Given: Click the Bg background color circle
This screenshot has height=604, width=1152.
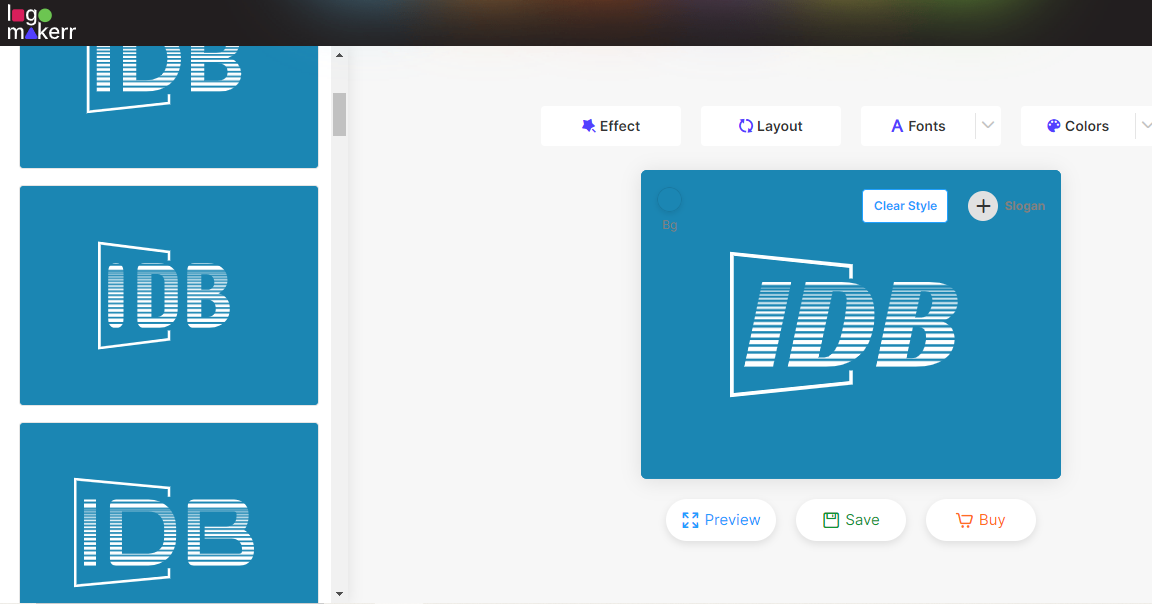Looking at the screenshot, I should 669,198.
